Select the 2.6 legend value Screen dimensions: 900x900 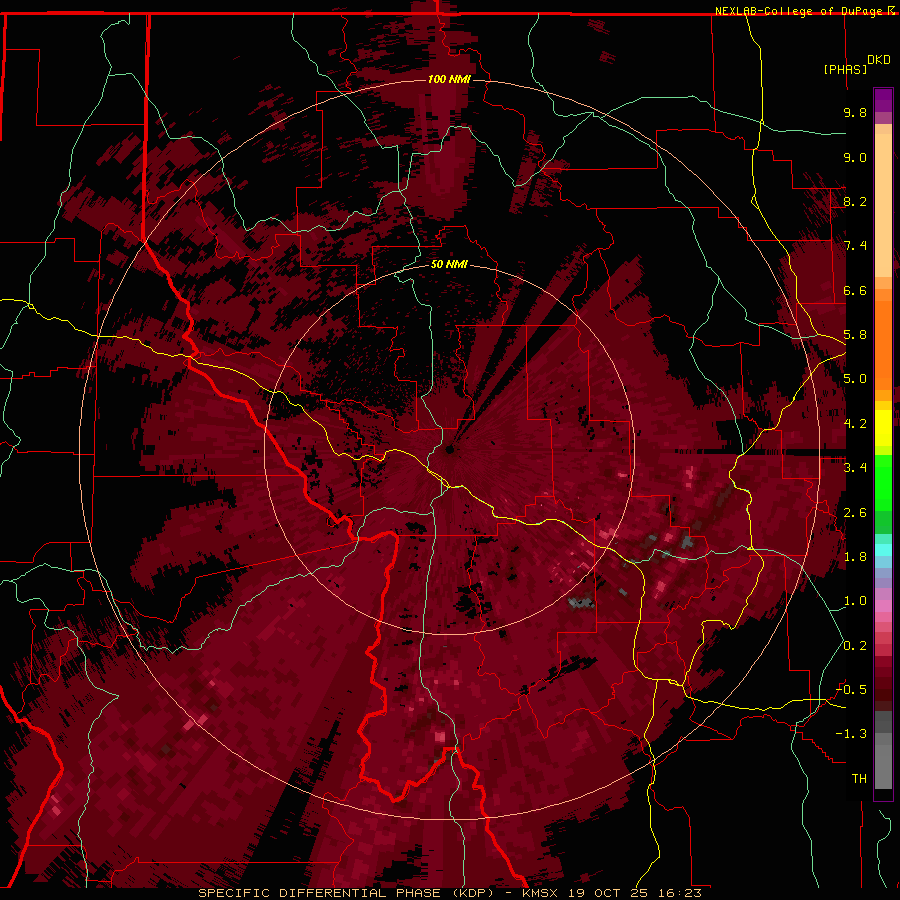(855, 513)
